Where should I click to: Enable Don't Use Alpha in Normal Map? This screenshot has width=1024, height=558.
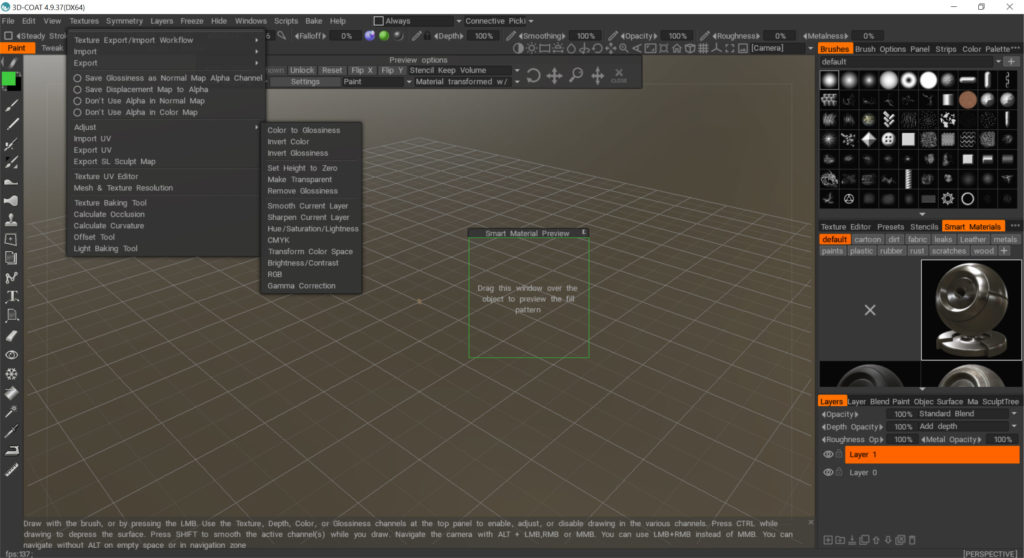tap(139, 101)
